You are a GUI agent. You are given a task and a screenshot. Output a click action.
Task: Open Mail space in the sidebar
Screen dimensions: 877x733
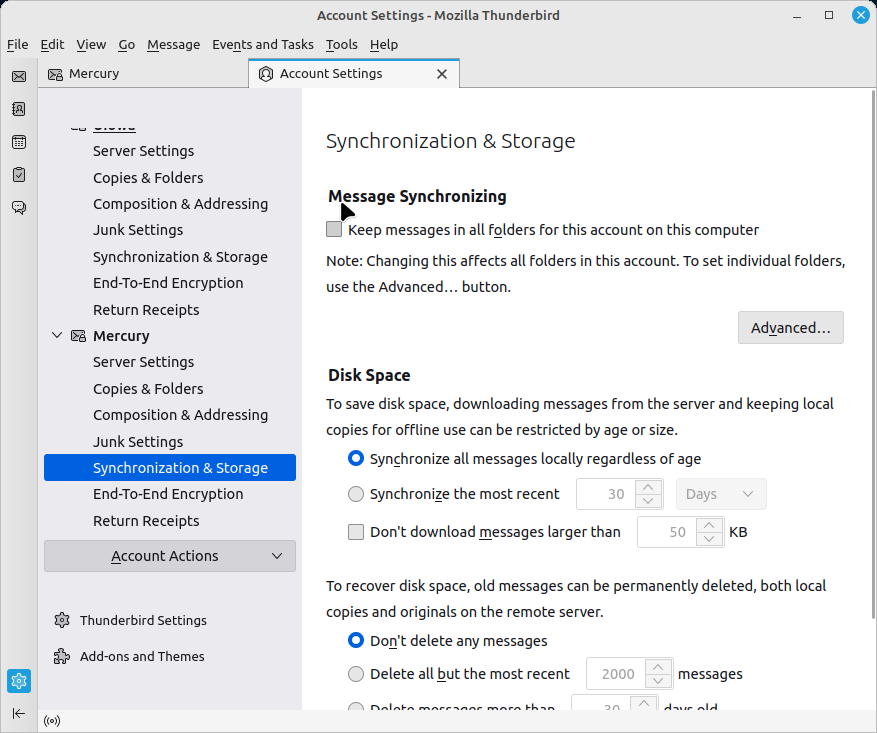(x=18, y=76)
